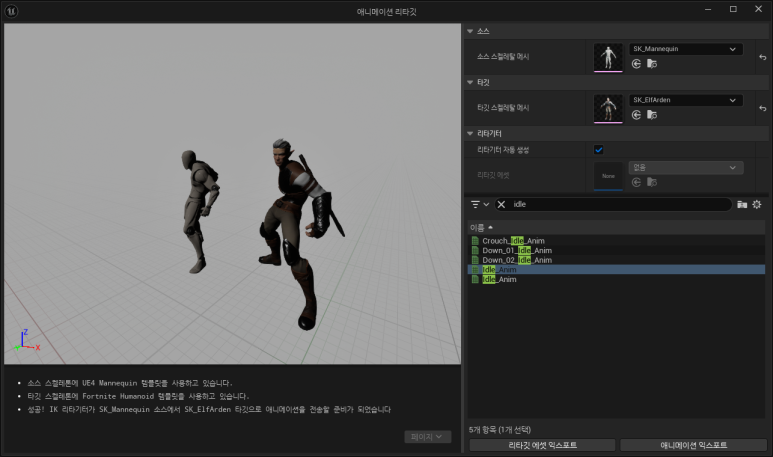Clear the idle search text

[501, 204]
